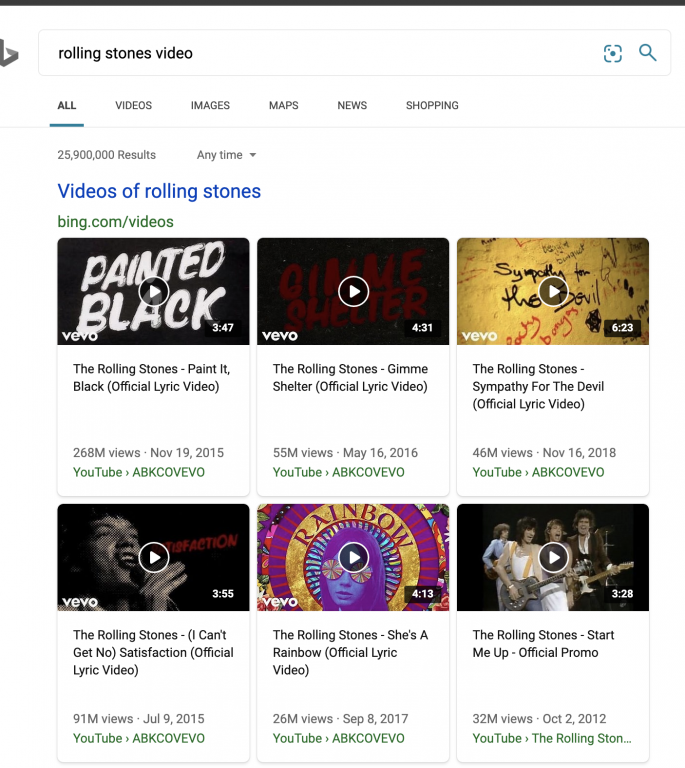This screenshot has height=768, width=685.
Task: Open visual search camera icon
Action: [613, 53]
